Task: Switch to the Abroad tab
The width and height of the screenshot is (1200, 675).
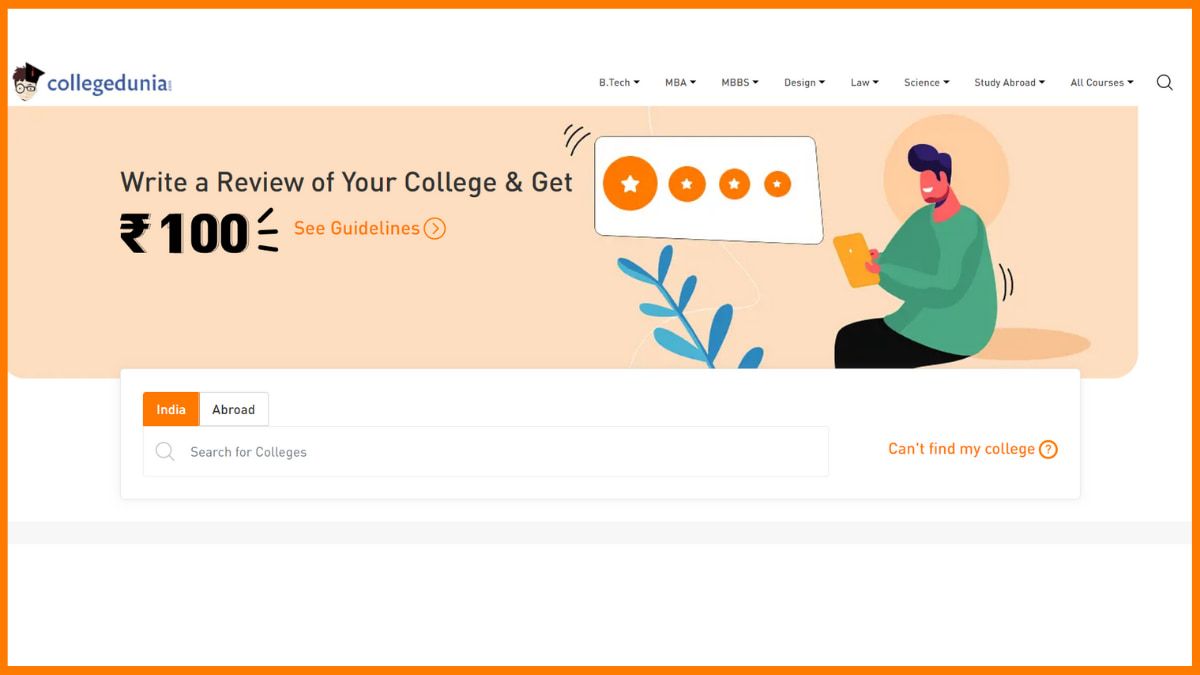Action: 234,409
